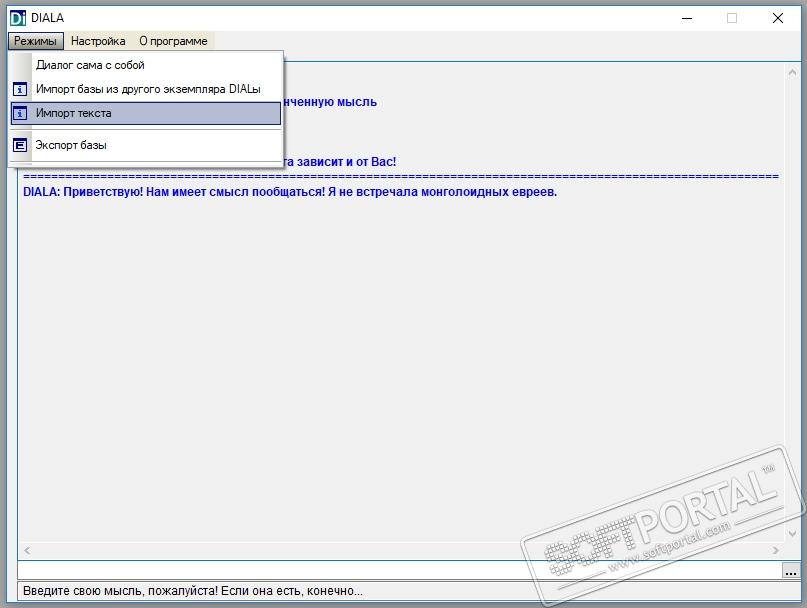Select the Импорт текста menu entry
The width and height of the screenshot is (807, 608).
click(146, 113)
